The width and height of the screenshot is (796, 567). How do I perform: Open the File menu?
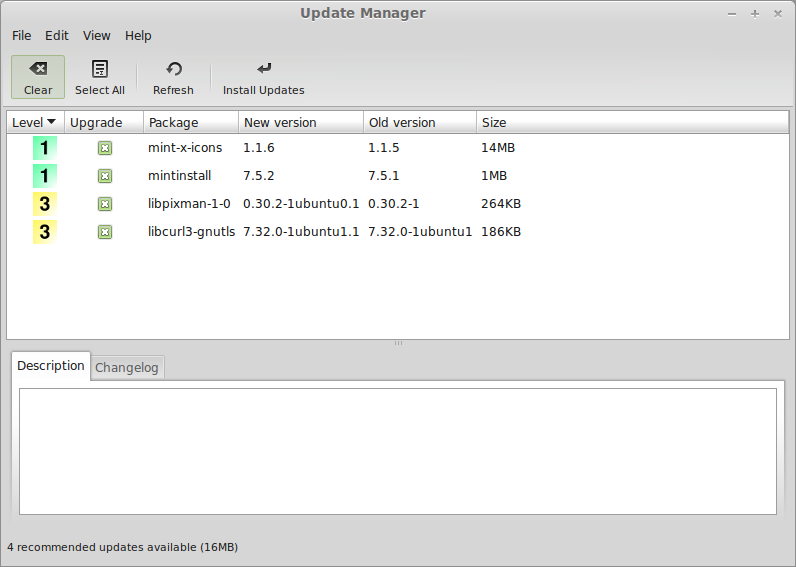[x=21, y=36]
